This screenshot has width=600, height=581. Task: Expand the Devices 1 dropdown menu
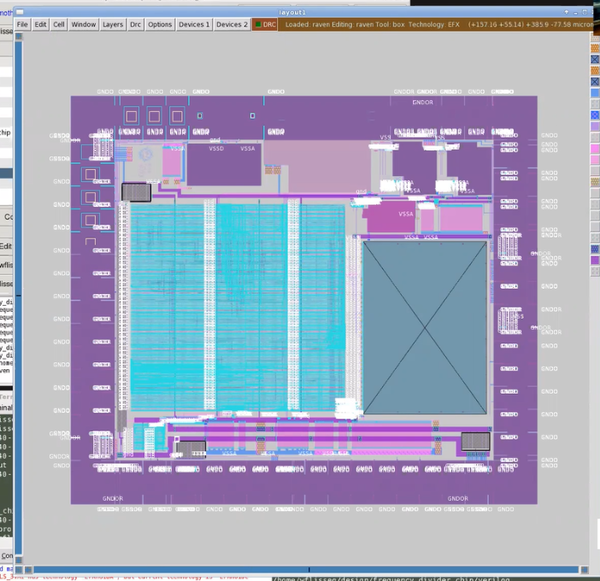[194, 24]
